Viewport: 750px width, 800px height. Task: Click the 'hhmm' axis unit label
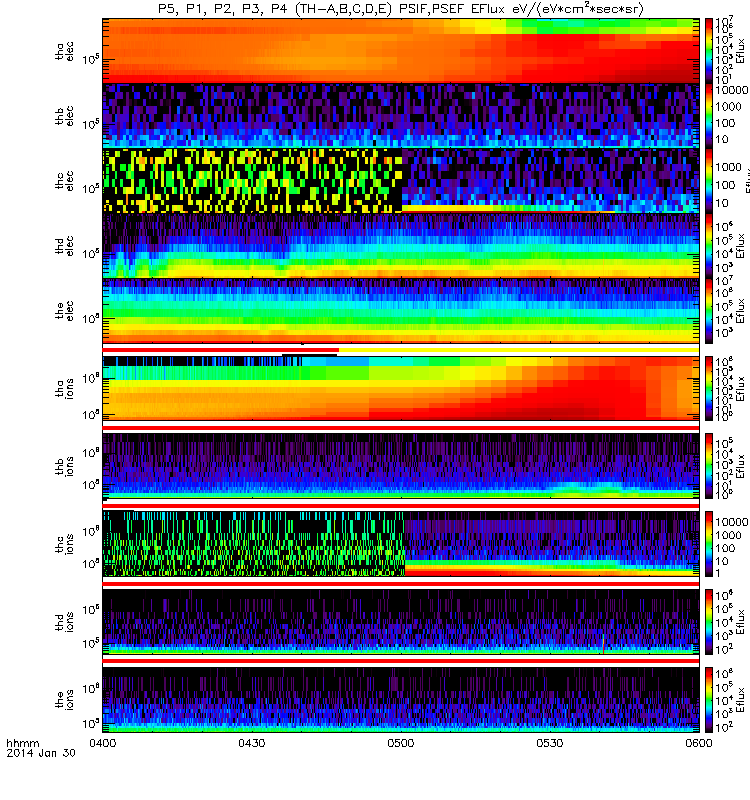pyautogui.click(x=23, y=743)
